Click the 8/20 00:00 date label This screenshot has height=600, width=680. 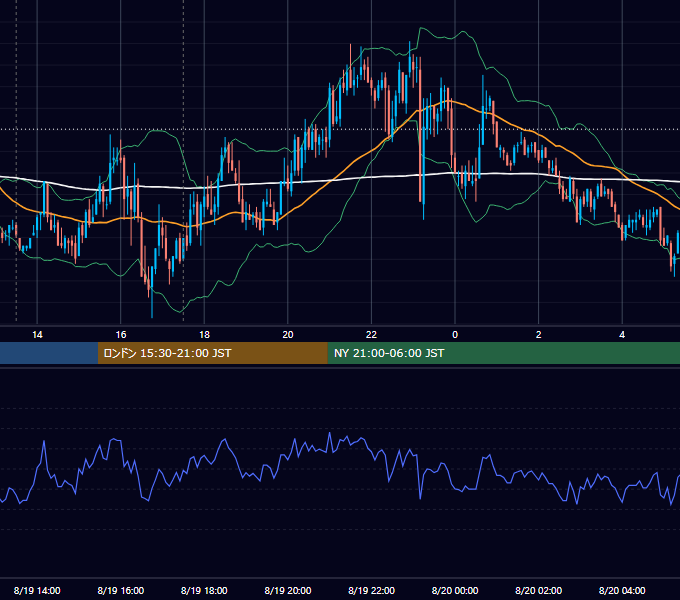pos(455,590)
